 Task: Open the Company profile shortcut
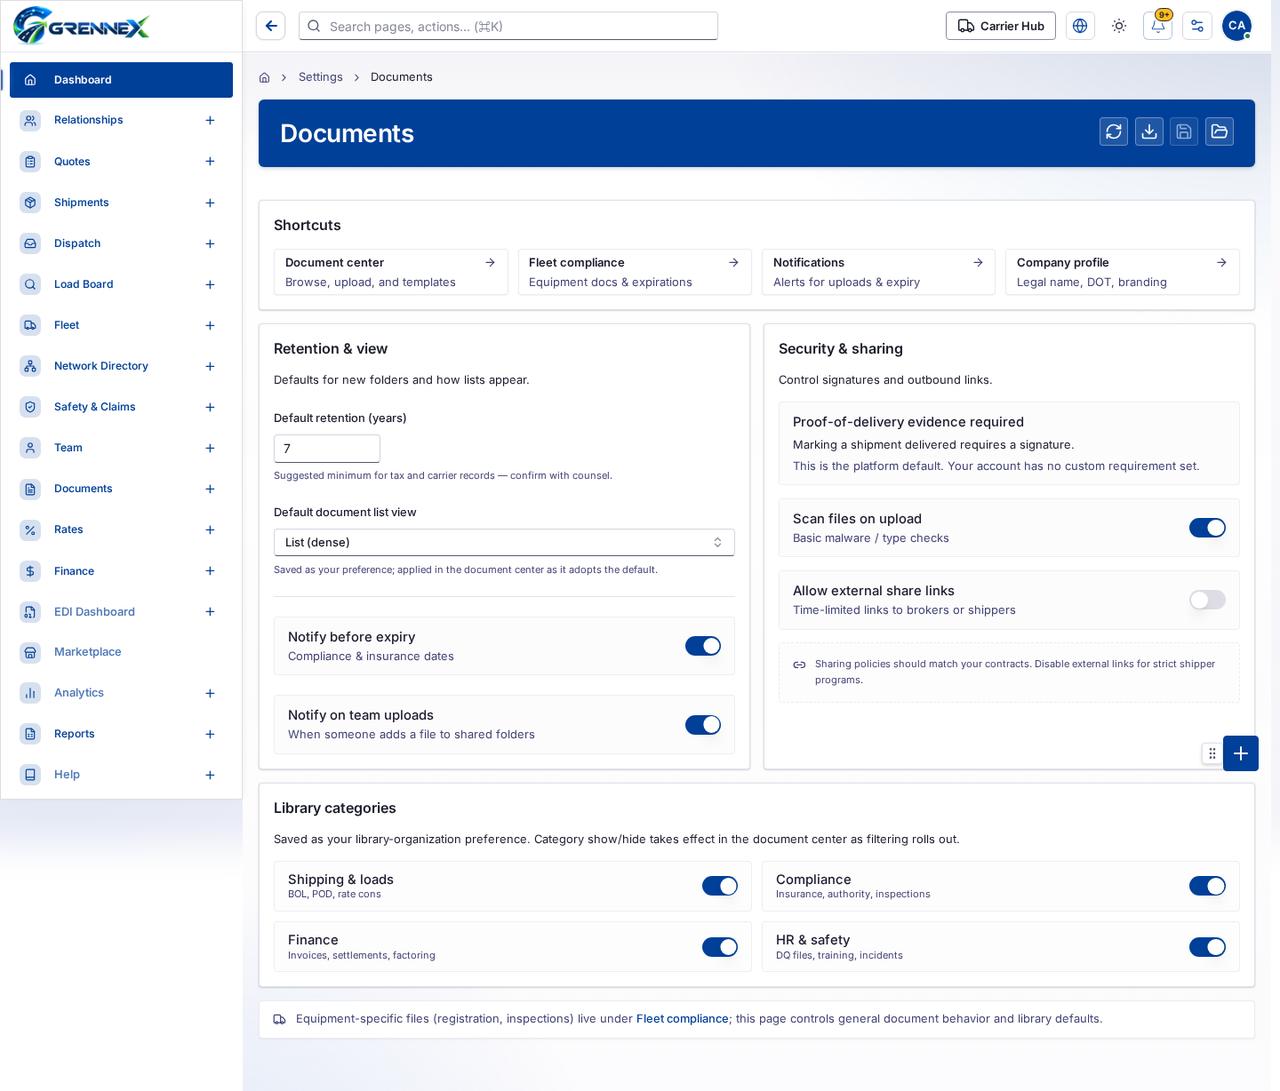click(x=1122, y=272)
